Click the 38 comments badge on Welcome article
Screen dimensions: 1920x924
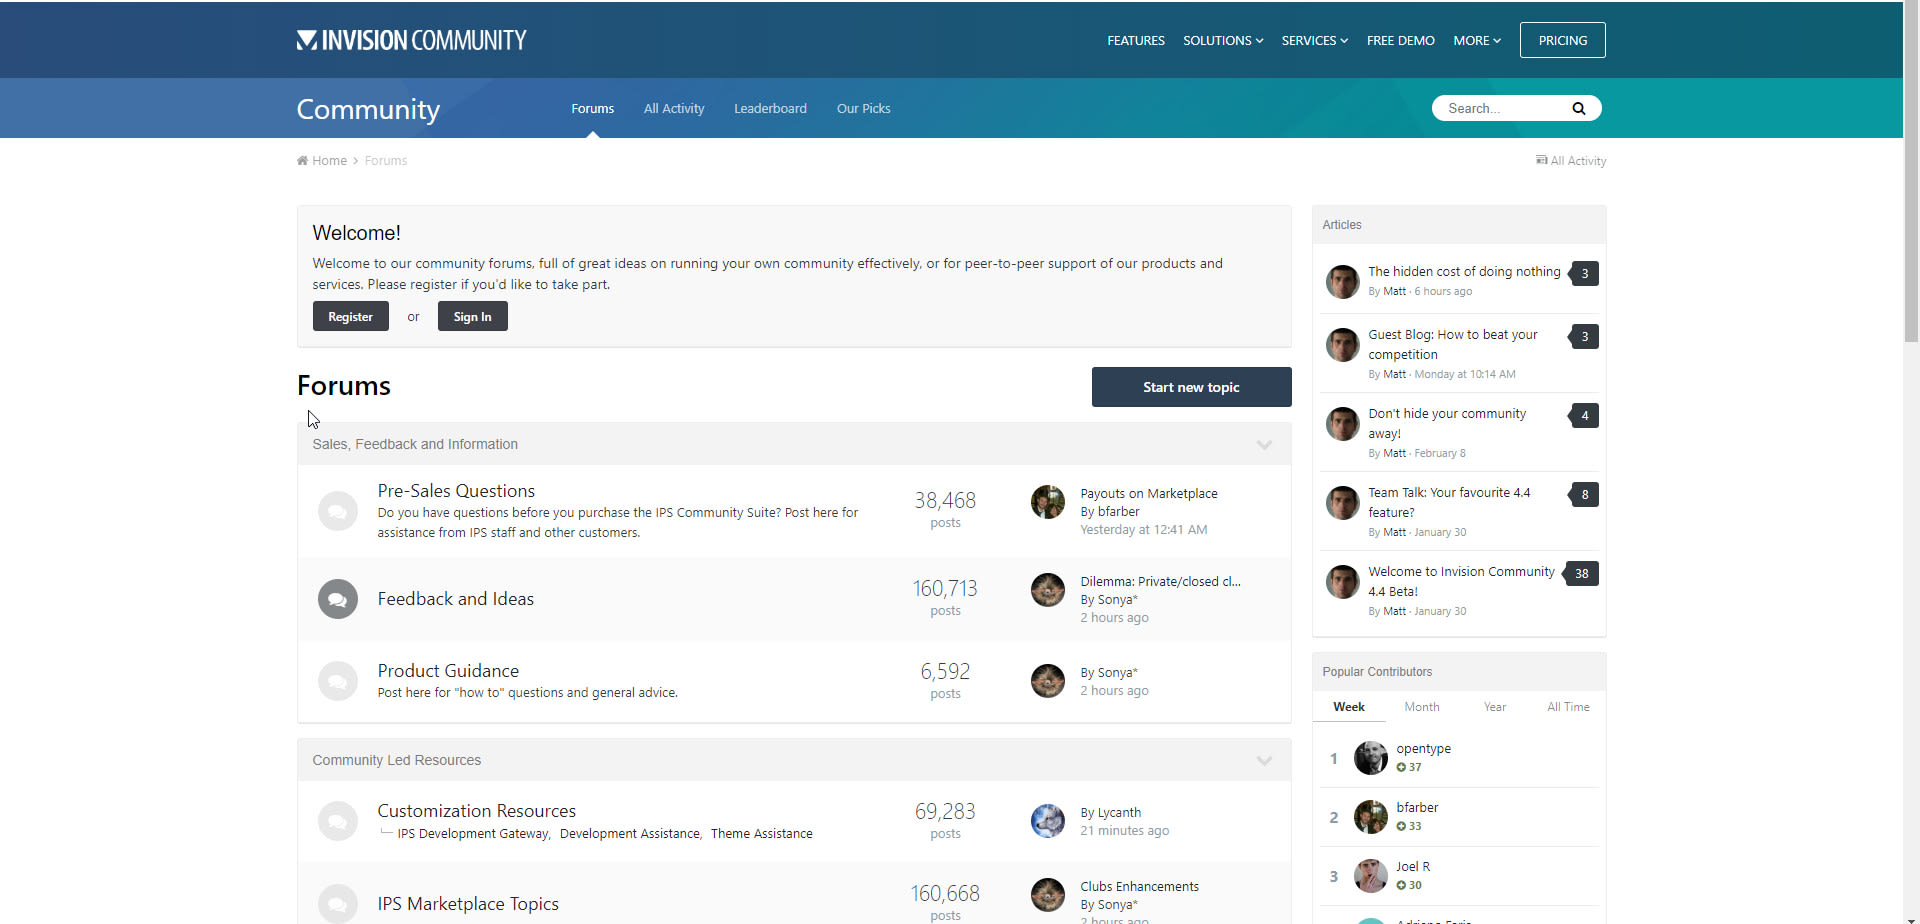(x=1581, y=574)
